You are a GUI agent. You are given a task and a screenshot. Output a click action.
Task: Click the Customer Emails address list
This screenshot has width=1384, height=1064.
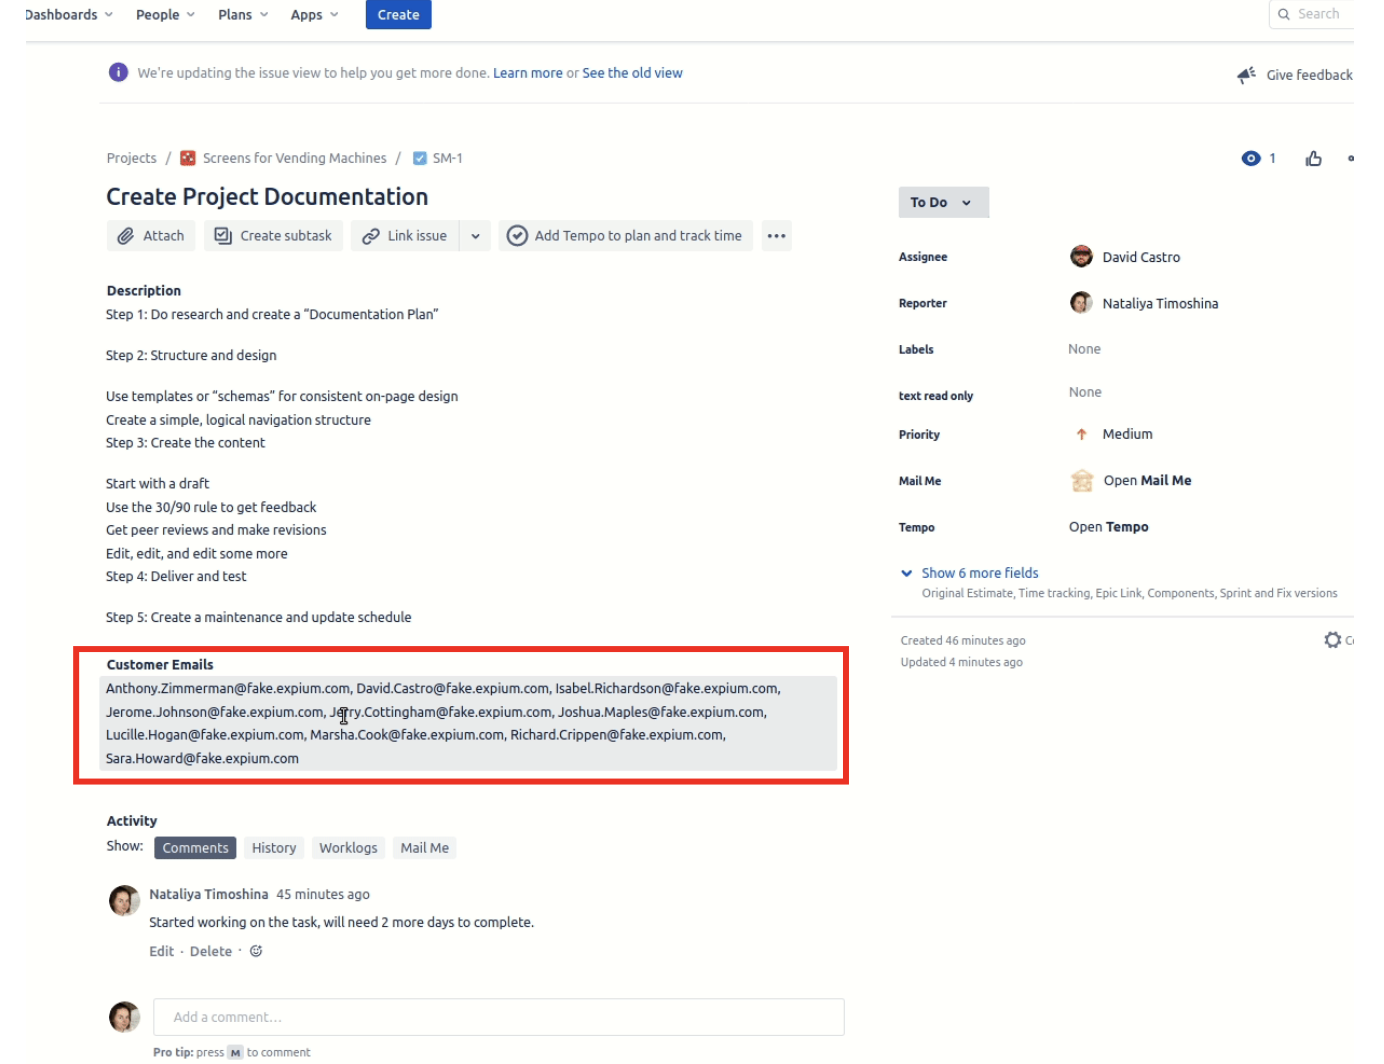[x=469, y=723]
